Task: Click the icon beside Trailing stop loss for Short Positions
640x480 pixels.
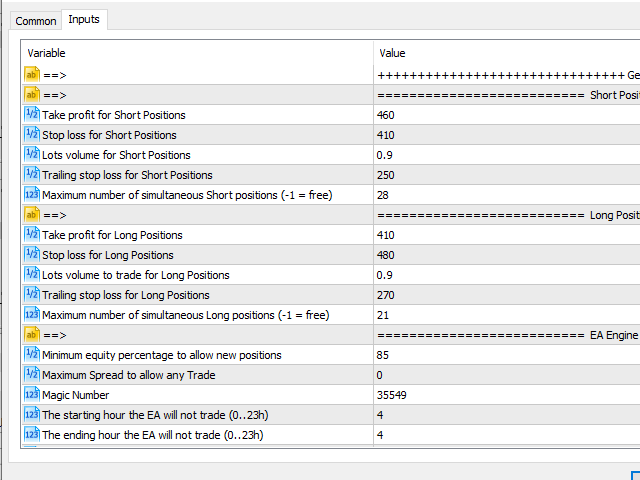Action: (x=32, y=174)
